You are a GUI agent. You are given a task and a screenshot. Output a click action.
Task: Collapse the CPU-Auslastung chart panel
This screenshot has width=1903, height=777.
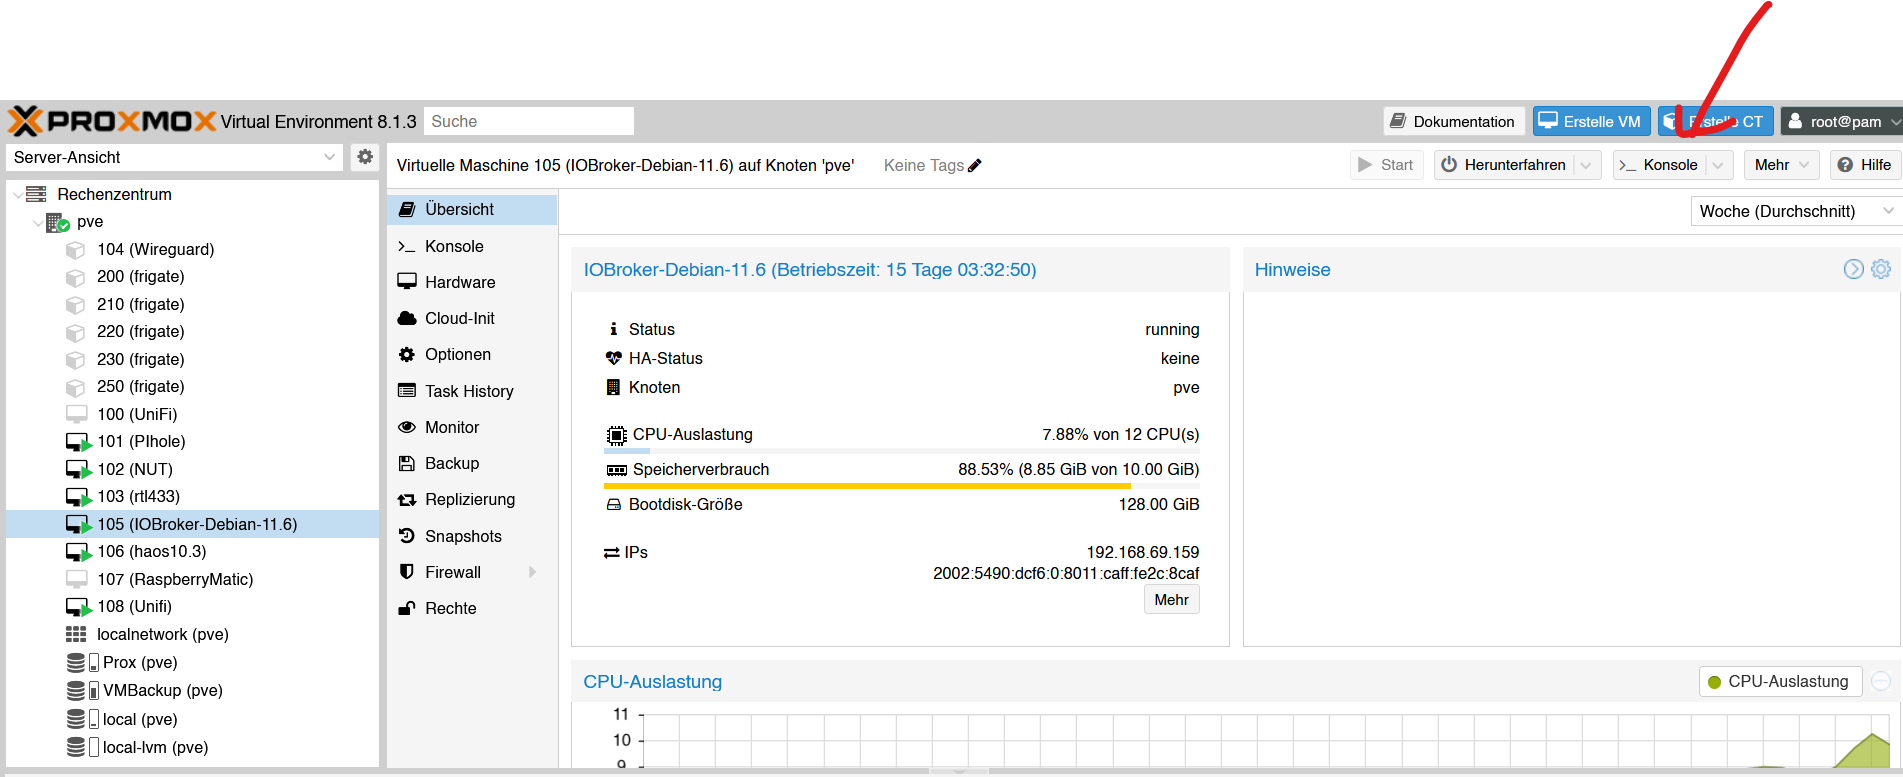1881,682
